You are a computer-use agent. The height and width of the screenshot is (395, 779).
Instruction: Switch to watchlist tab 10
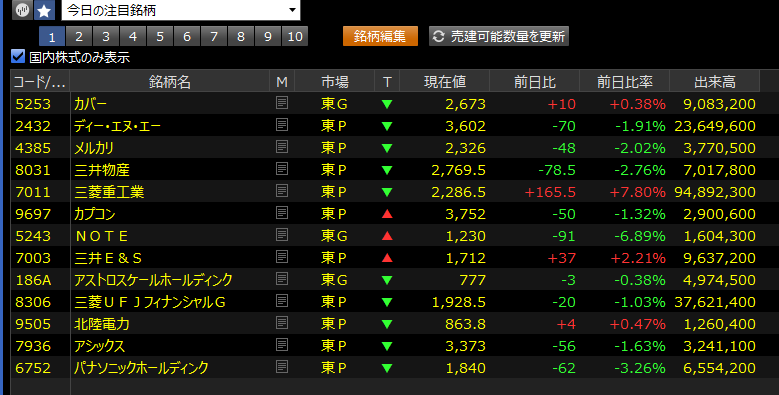tap(295, 36)
